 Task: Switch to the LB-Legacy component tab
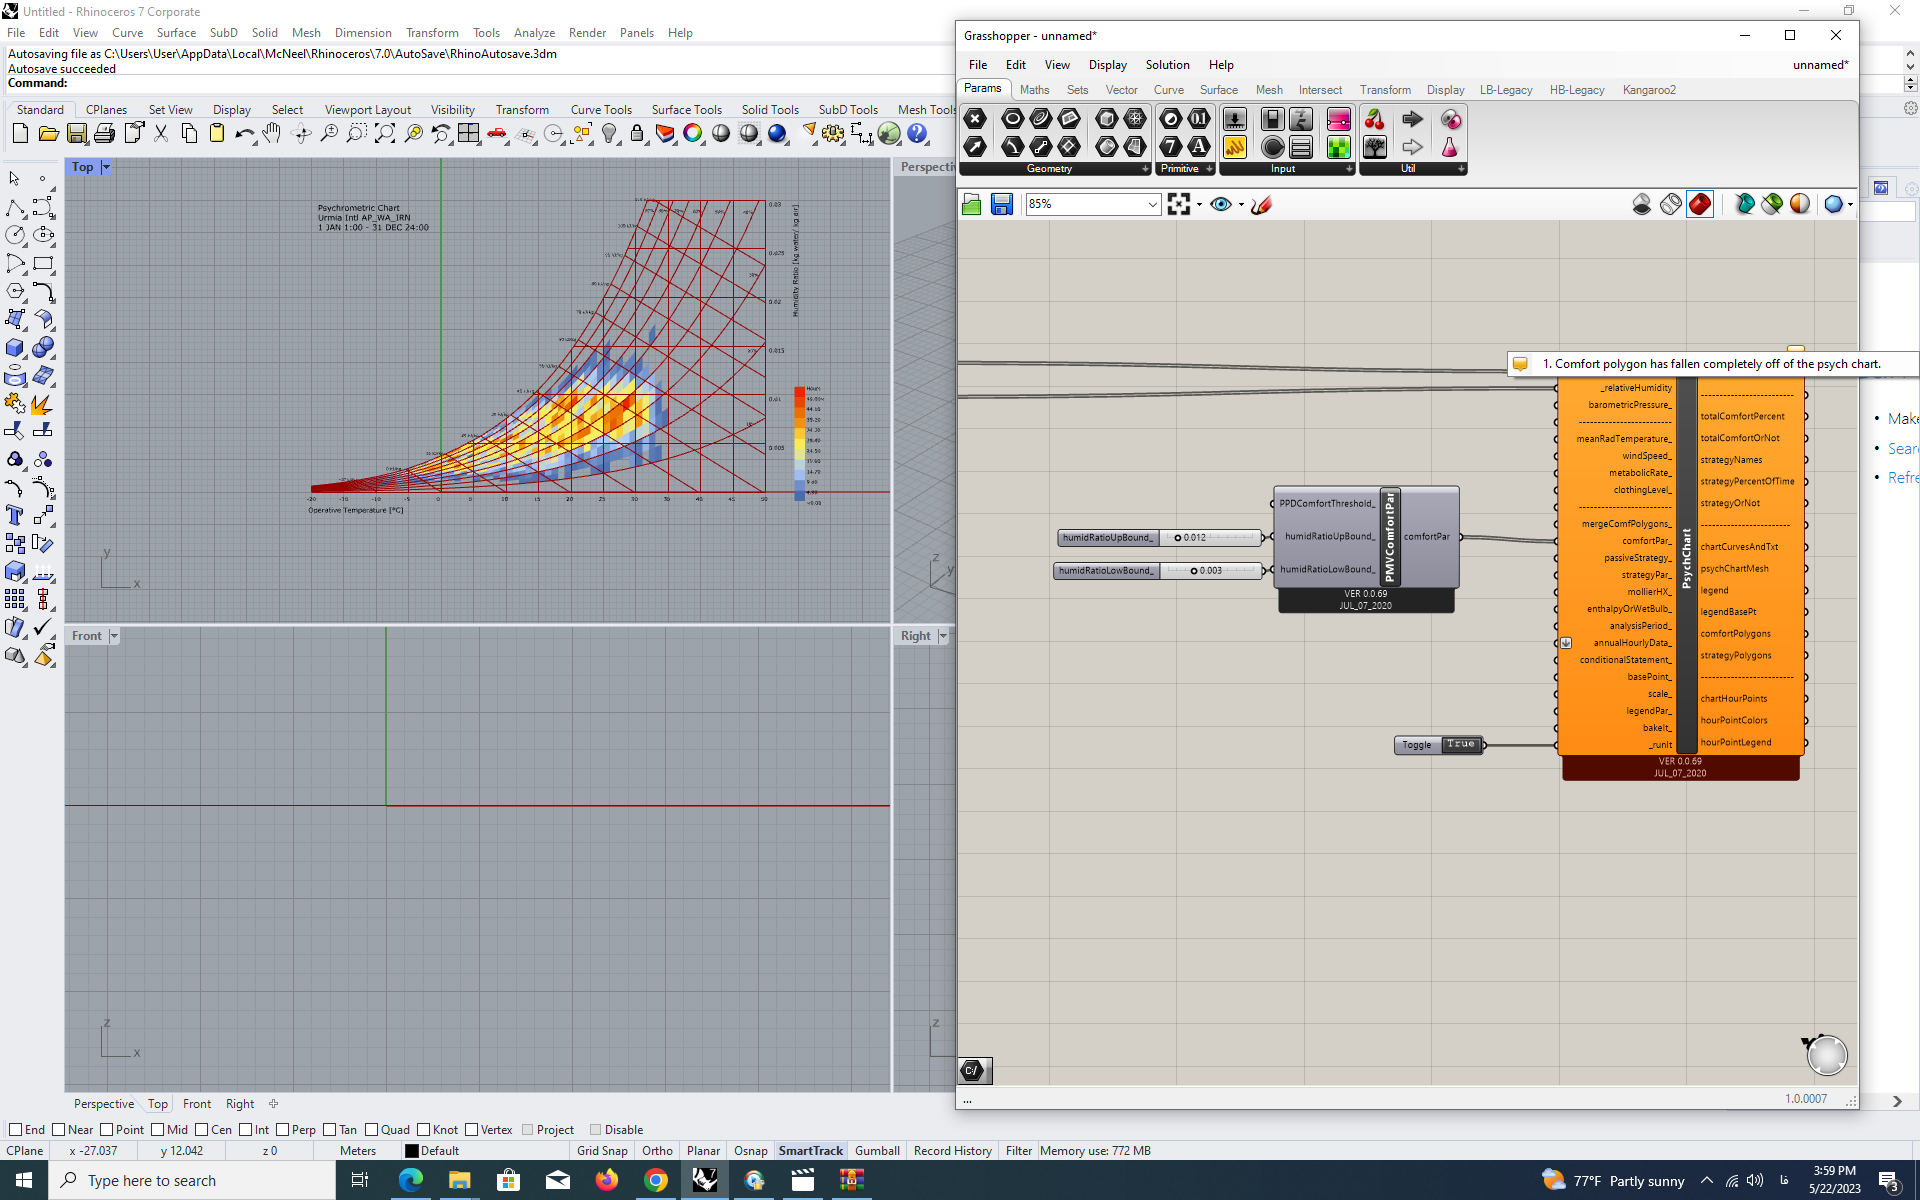coord(1506,90)
